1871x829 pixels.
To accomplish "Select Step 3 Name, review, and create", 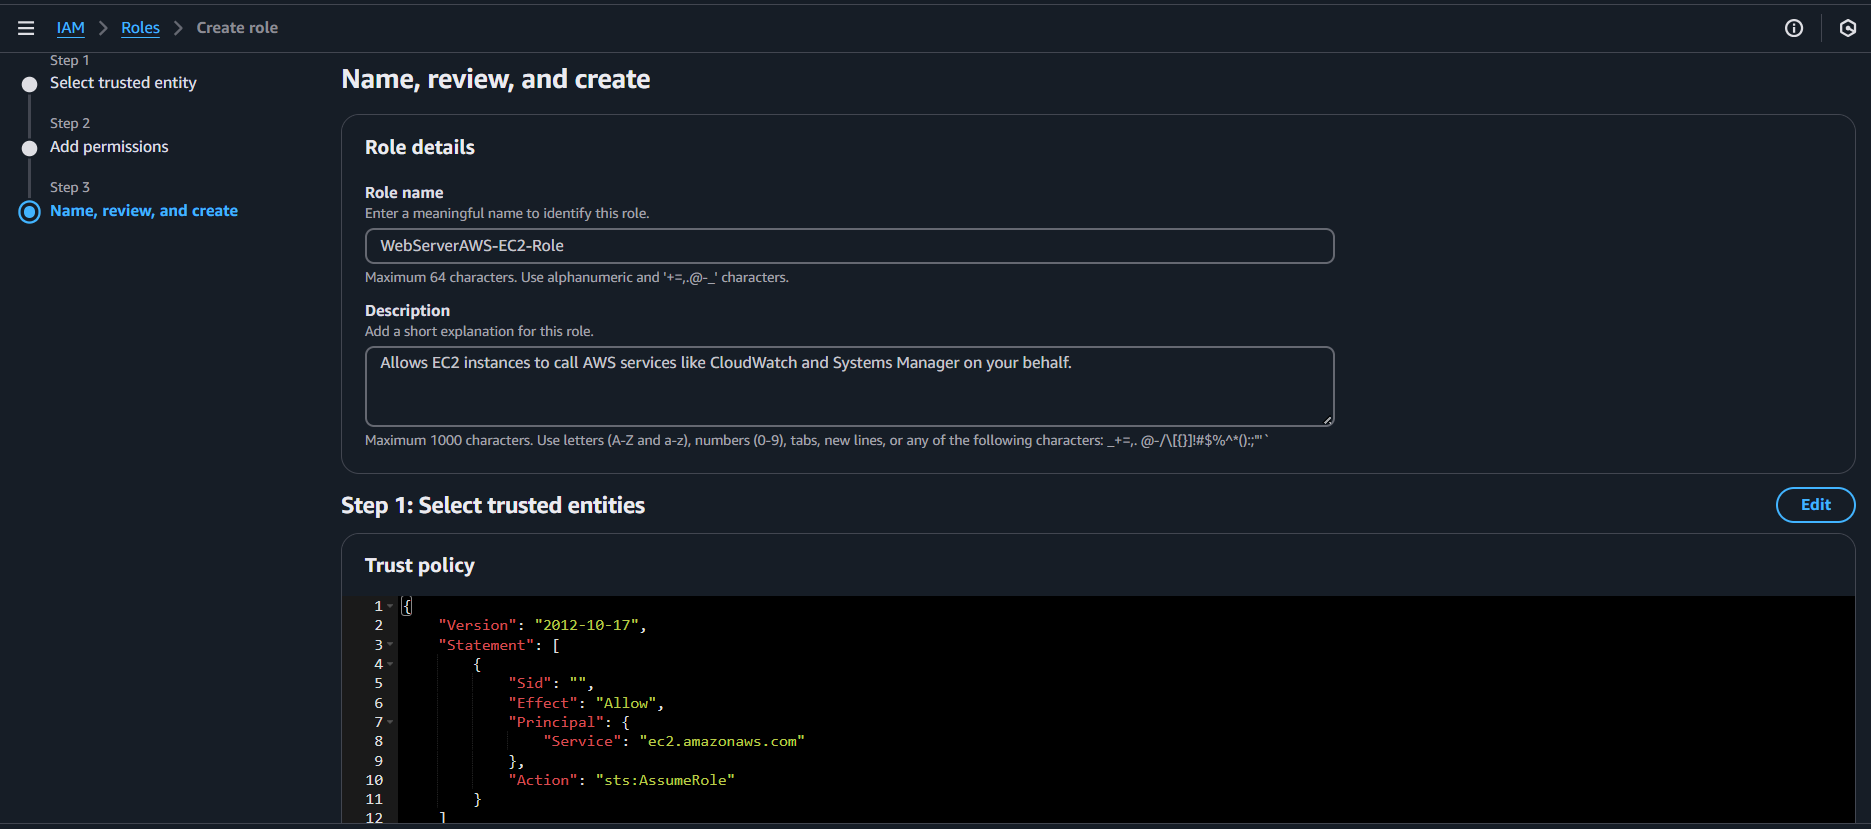I will coord(144,211).
